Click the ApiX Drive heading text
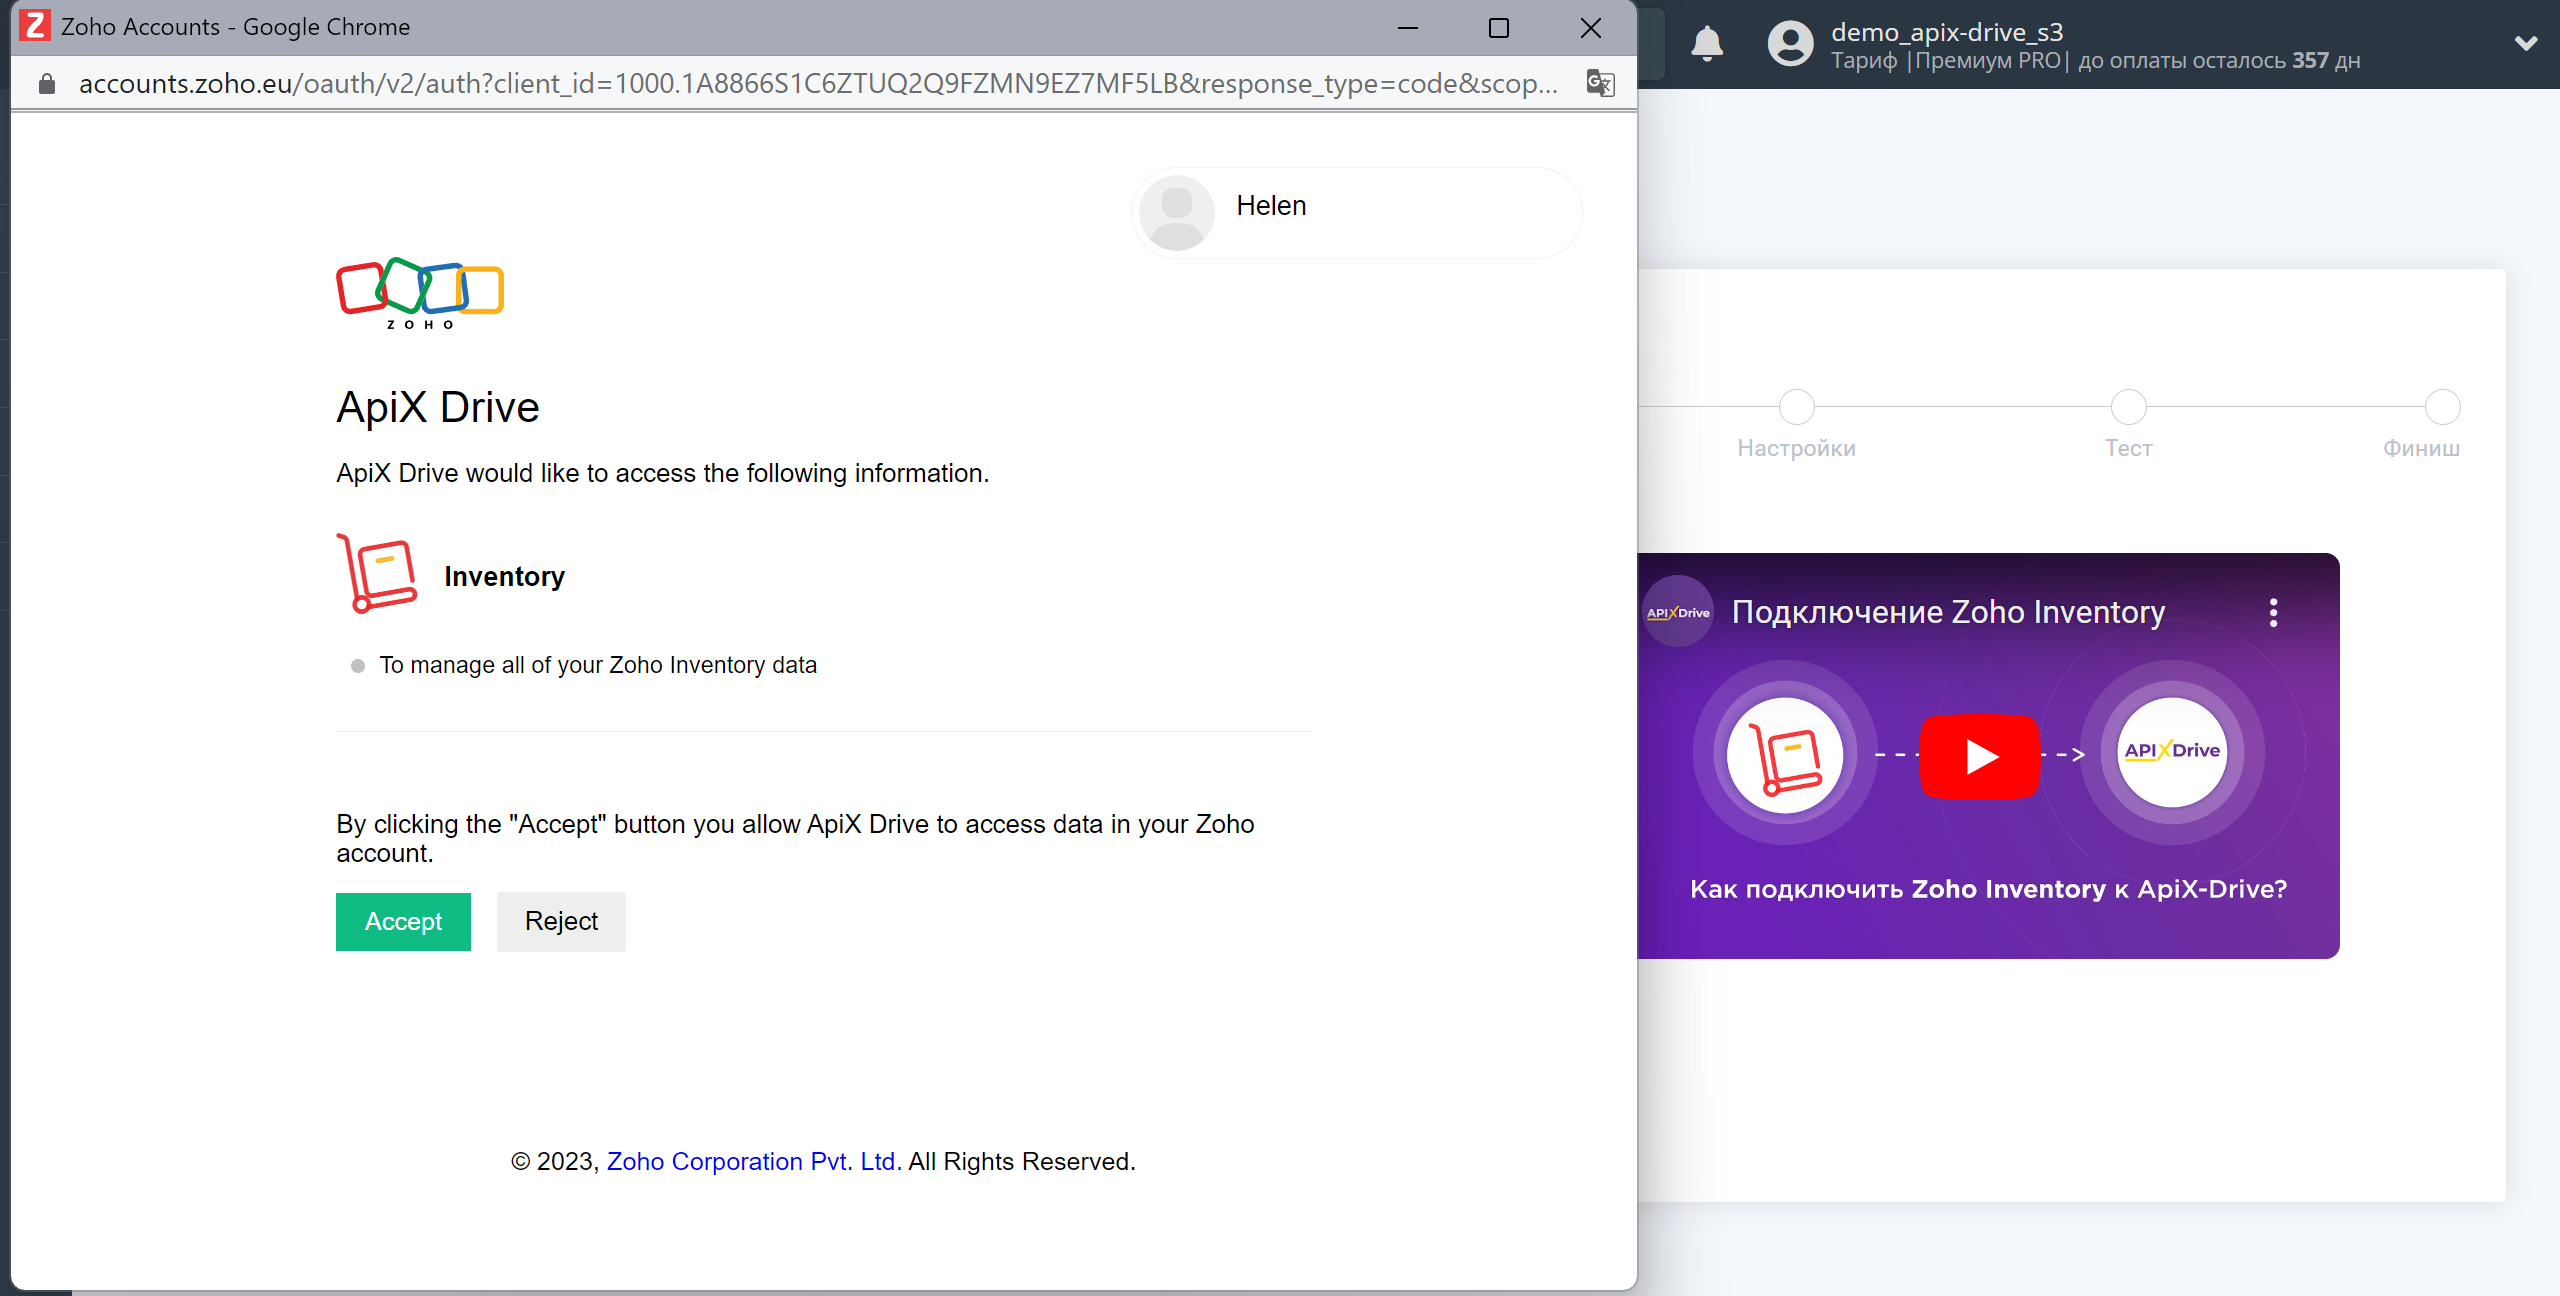The width and height of the screenshot is (2560, 1296). 438,407
